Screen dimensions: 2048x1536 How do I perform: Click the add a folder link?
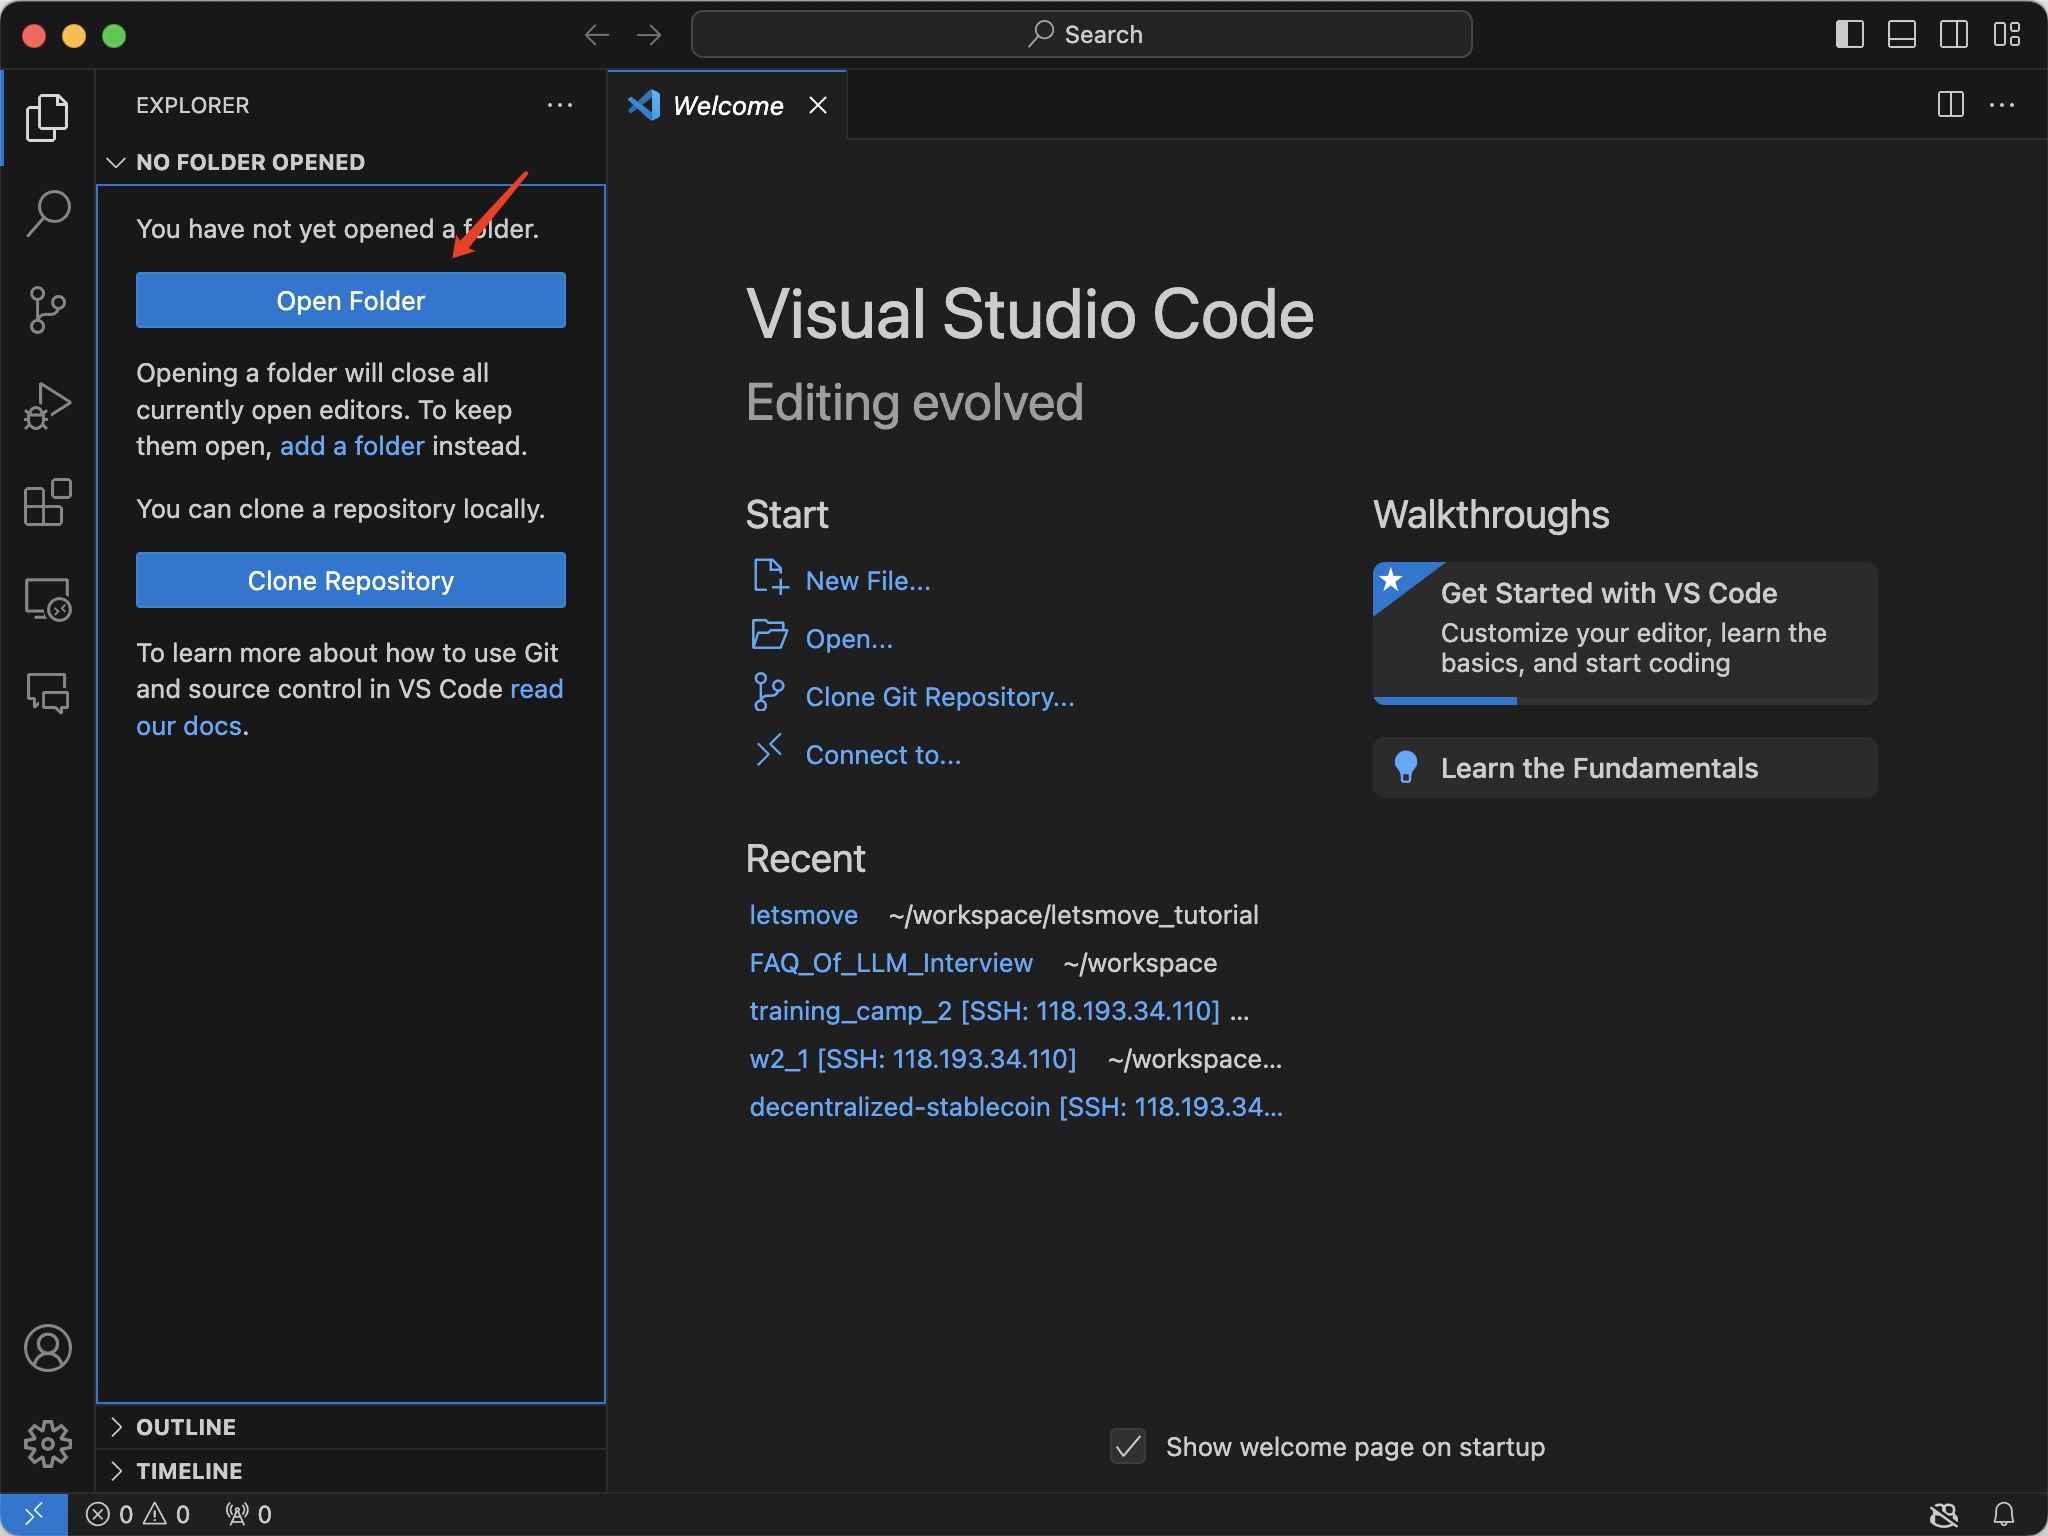click(352, 446)
